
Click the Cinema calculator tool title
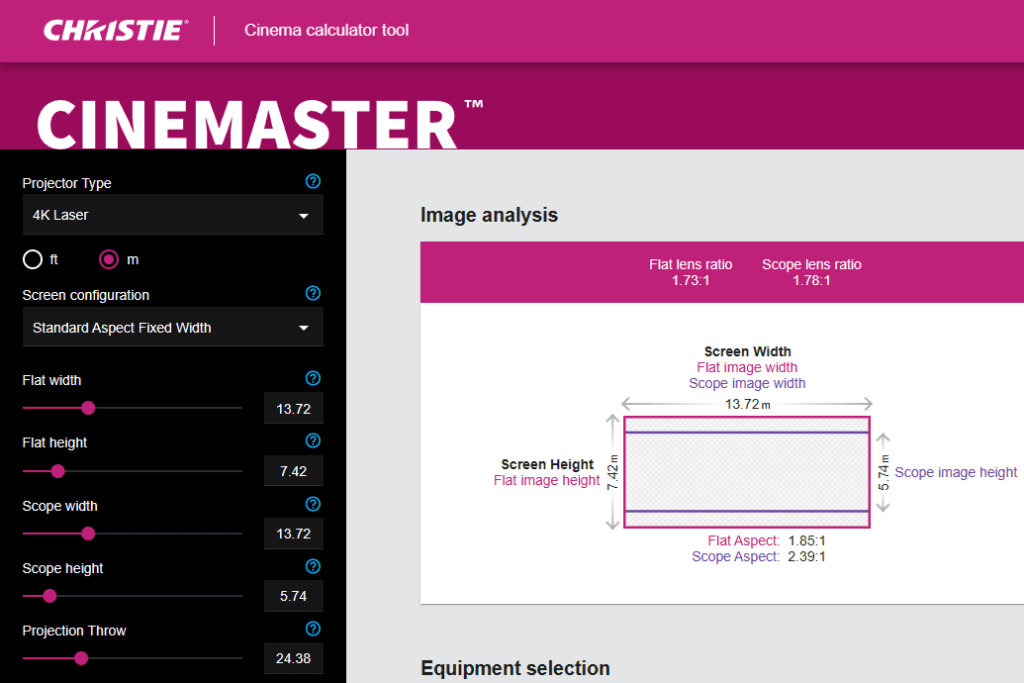point(327,30)
